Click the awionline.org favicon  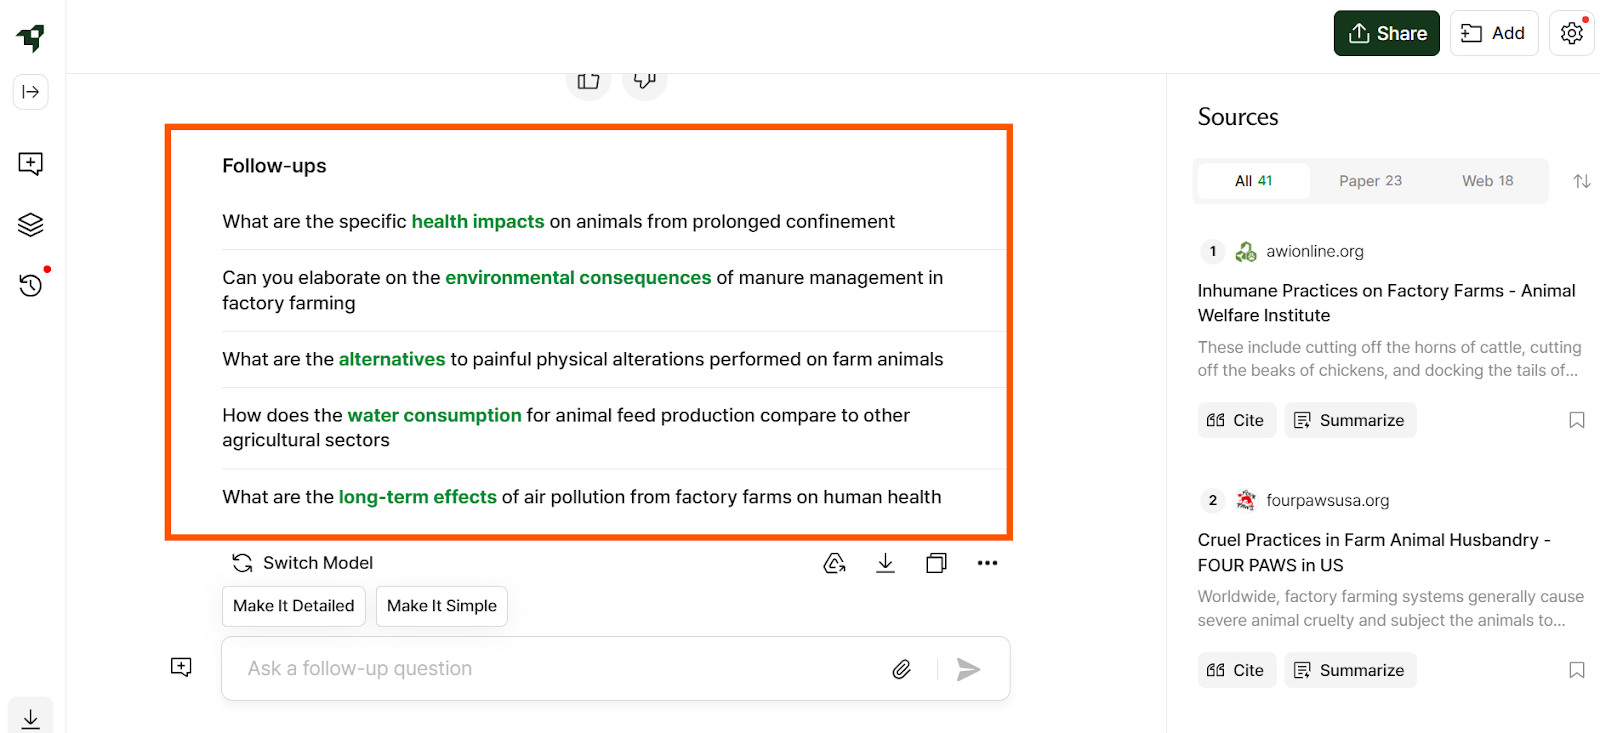[1246, 251]
